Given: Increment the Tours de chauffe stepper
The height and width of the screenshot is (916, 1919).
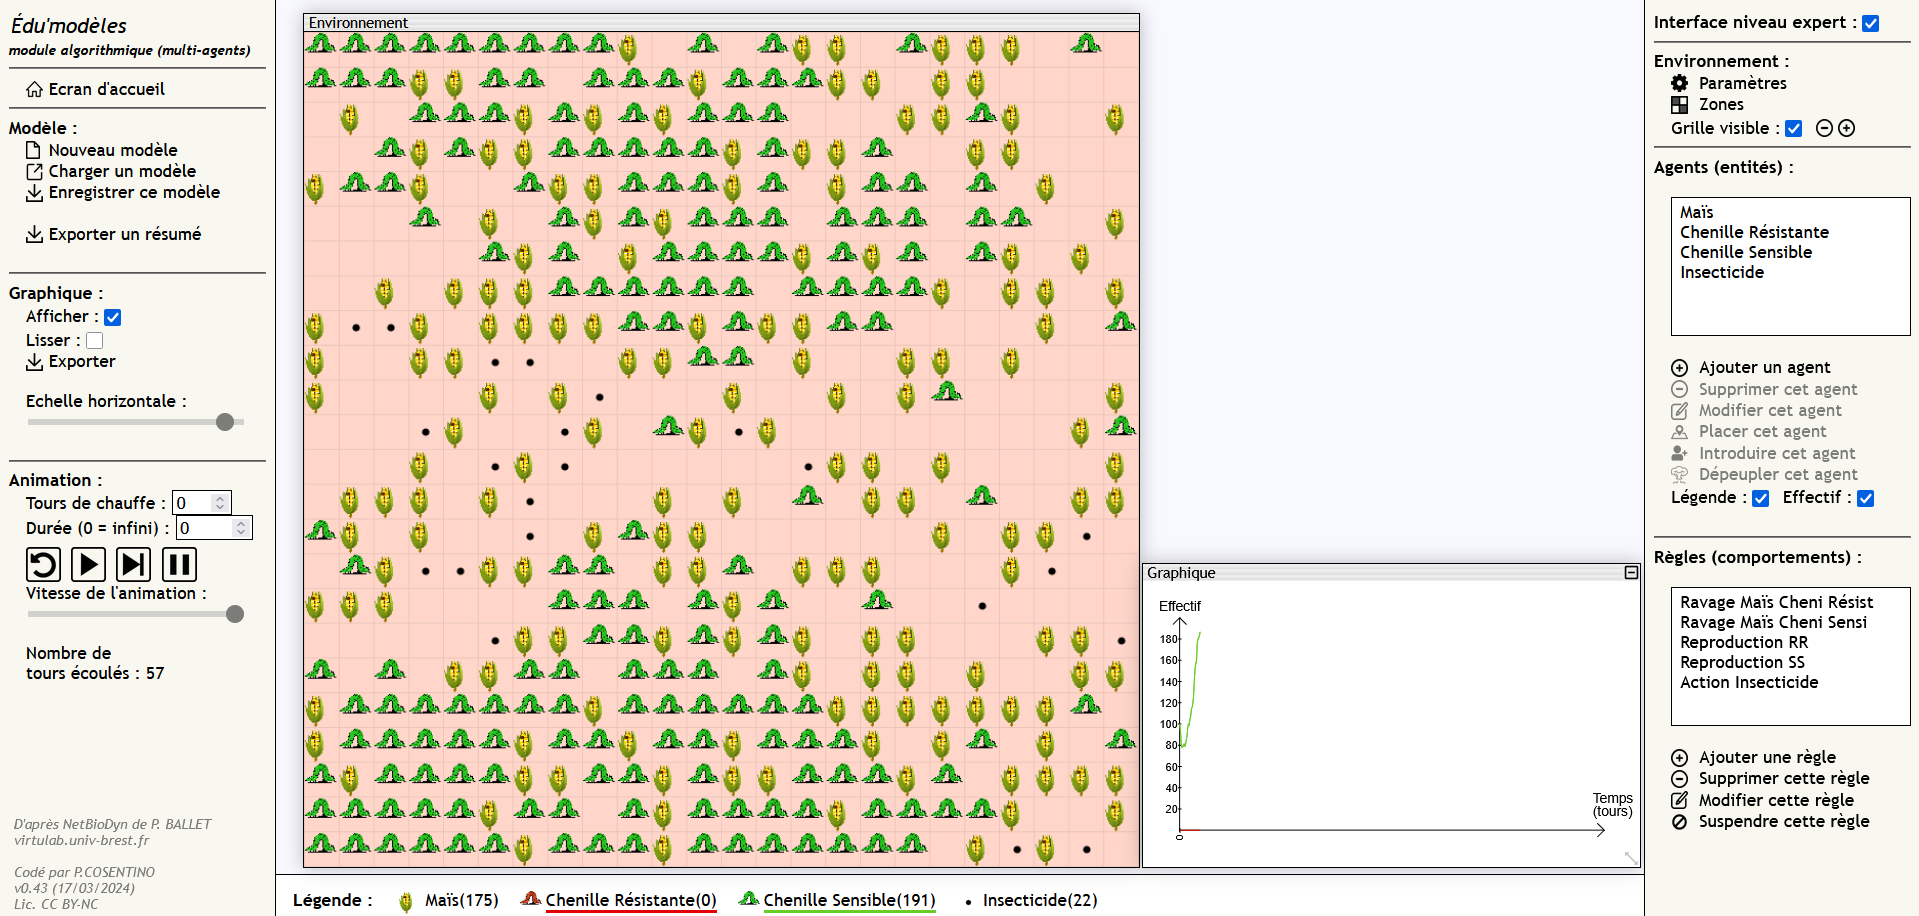Looking at the screenshot, I should 220,498.
